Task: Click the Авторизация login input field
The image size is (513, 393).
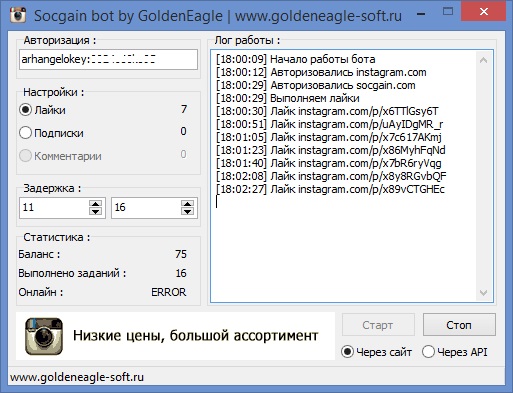Action: click(108, 60)
